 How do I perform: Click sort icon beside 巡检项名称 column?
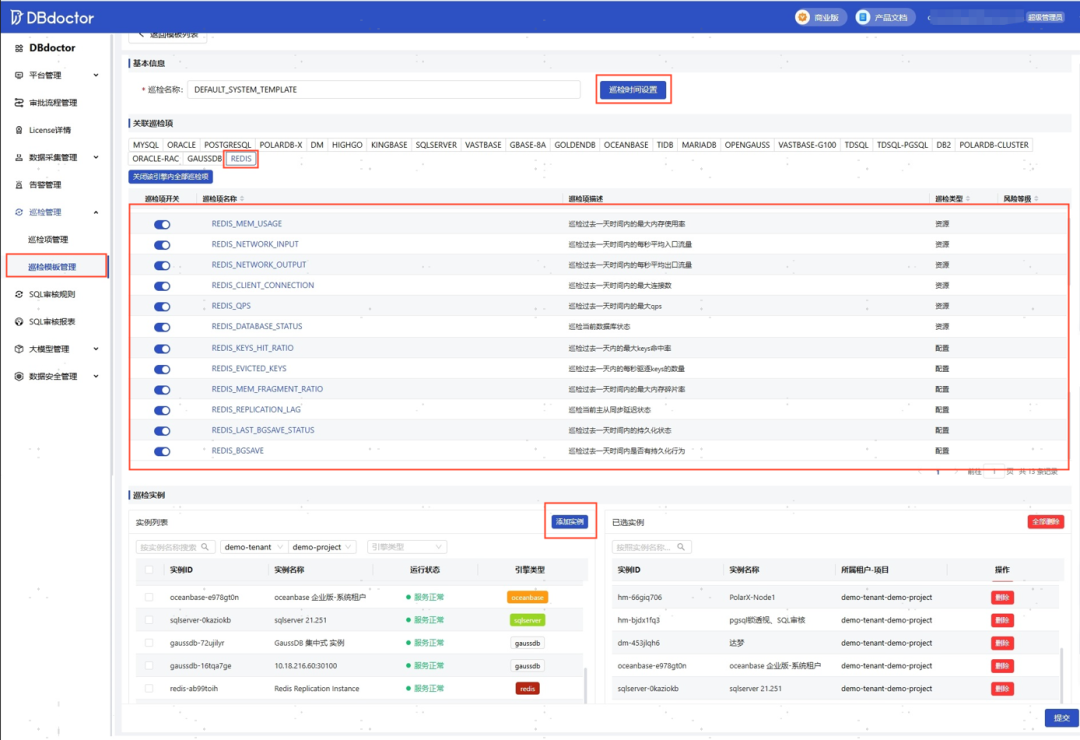pos(242,198)
